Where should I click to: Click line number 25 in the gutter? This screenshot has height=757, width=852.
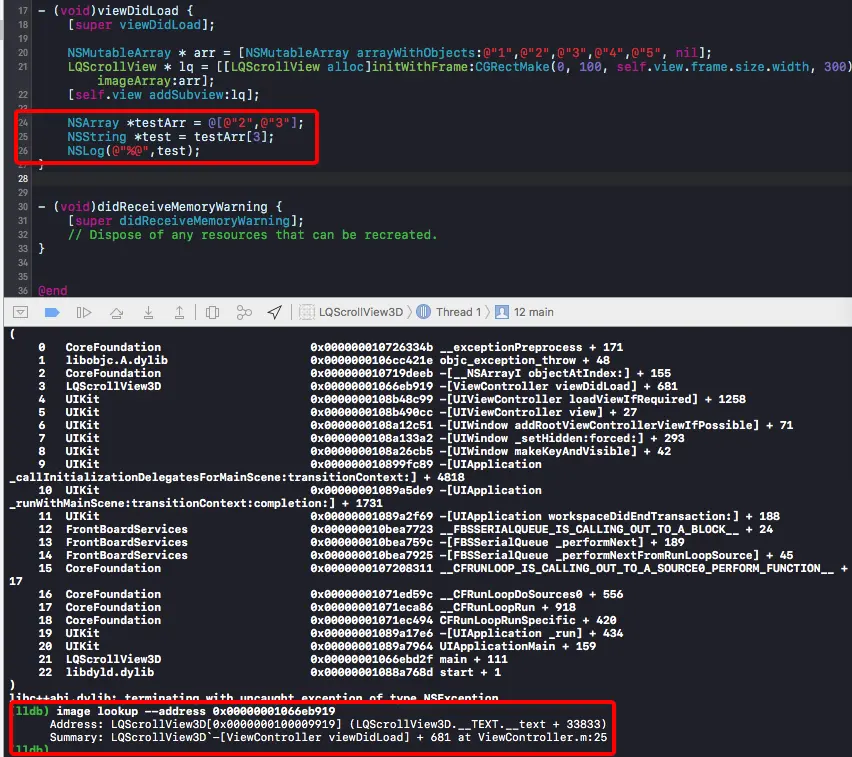coord(23,137)
